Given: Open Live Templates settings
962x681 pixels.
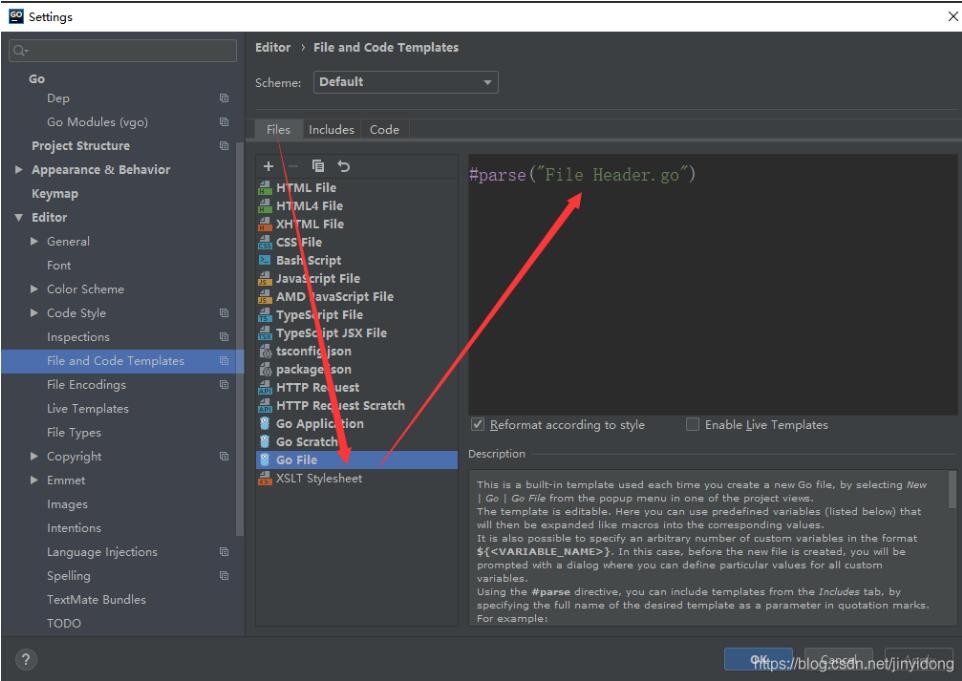Looking at the screenshot, I should (87, 409).
